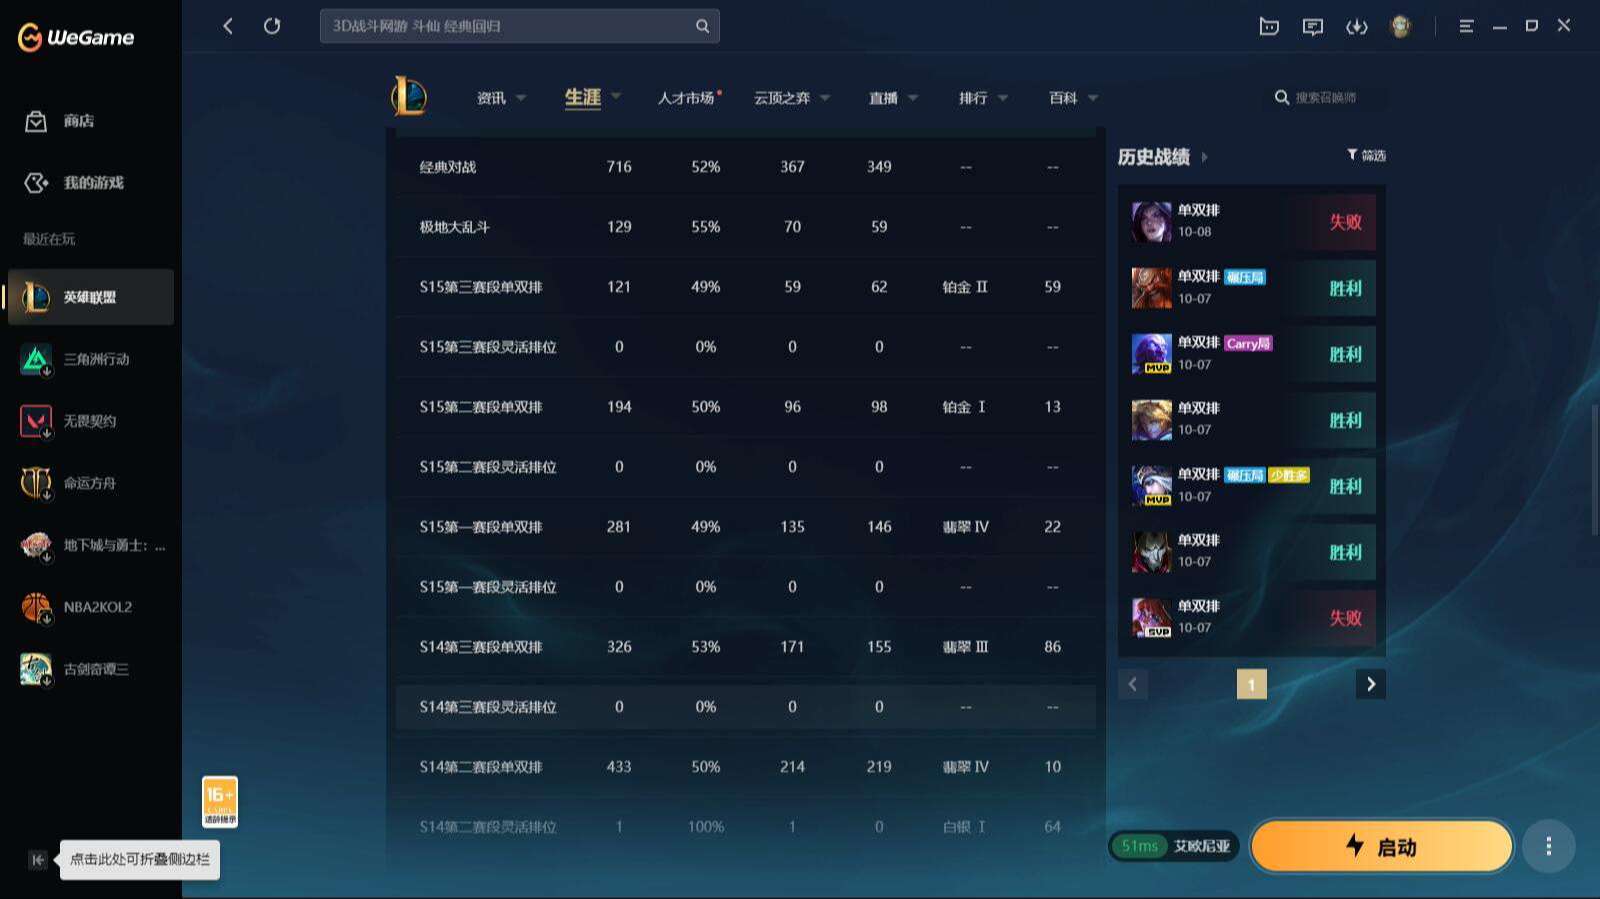Select Lost Ark (命运方舟) game icon

click(x=36, y=483)
